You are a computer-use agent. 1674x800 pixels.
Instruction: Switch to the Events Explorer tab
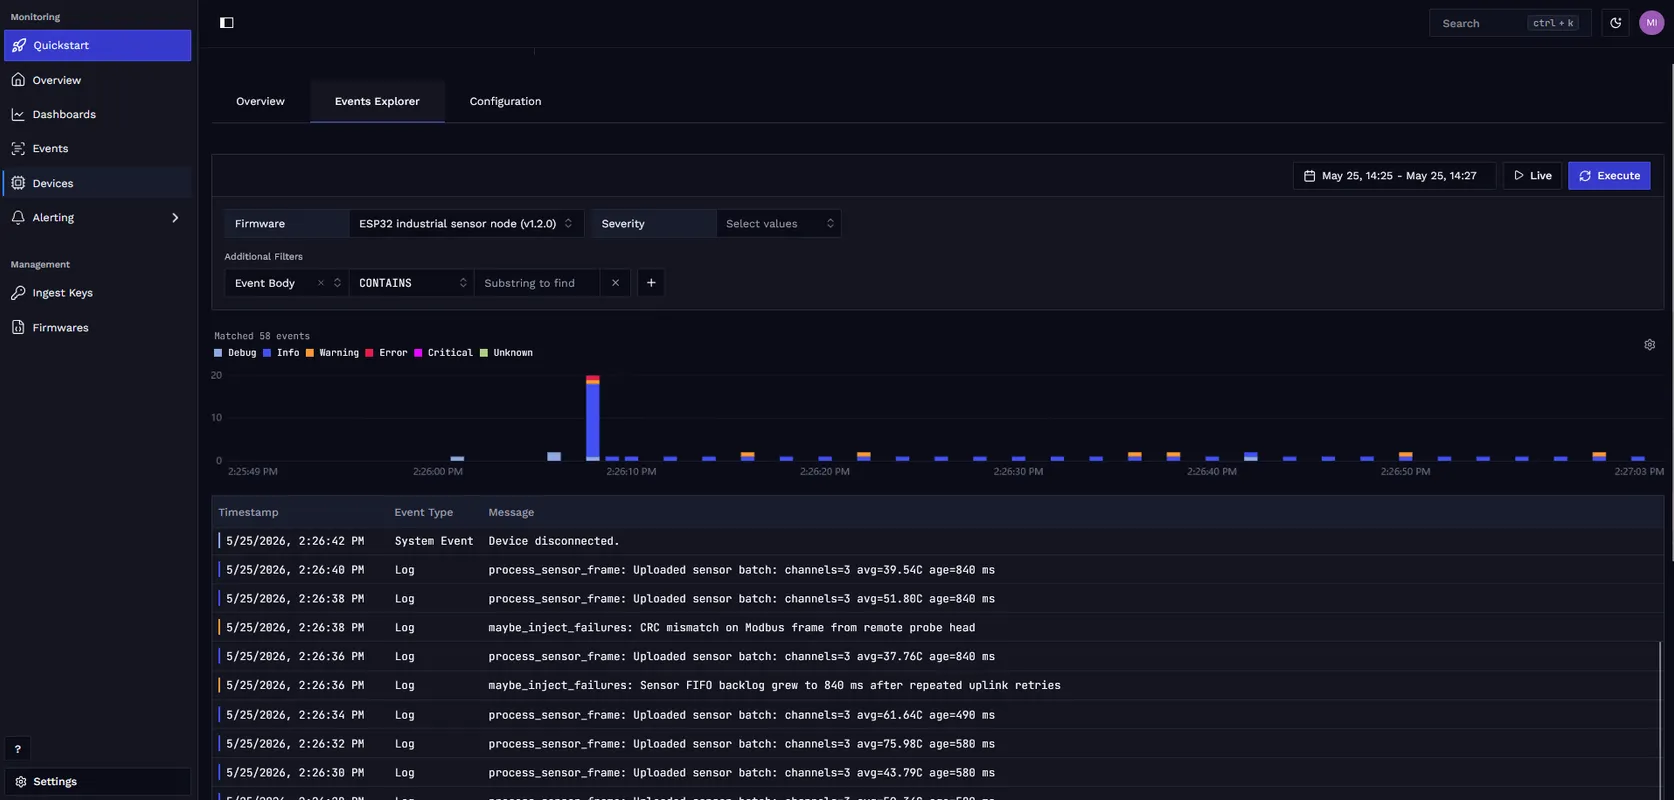click(377, 102)
